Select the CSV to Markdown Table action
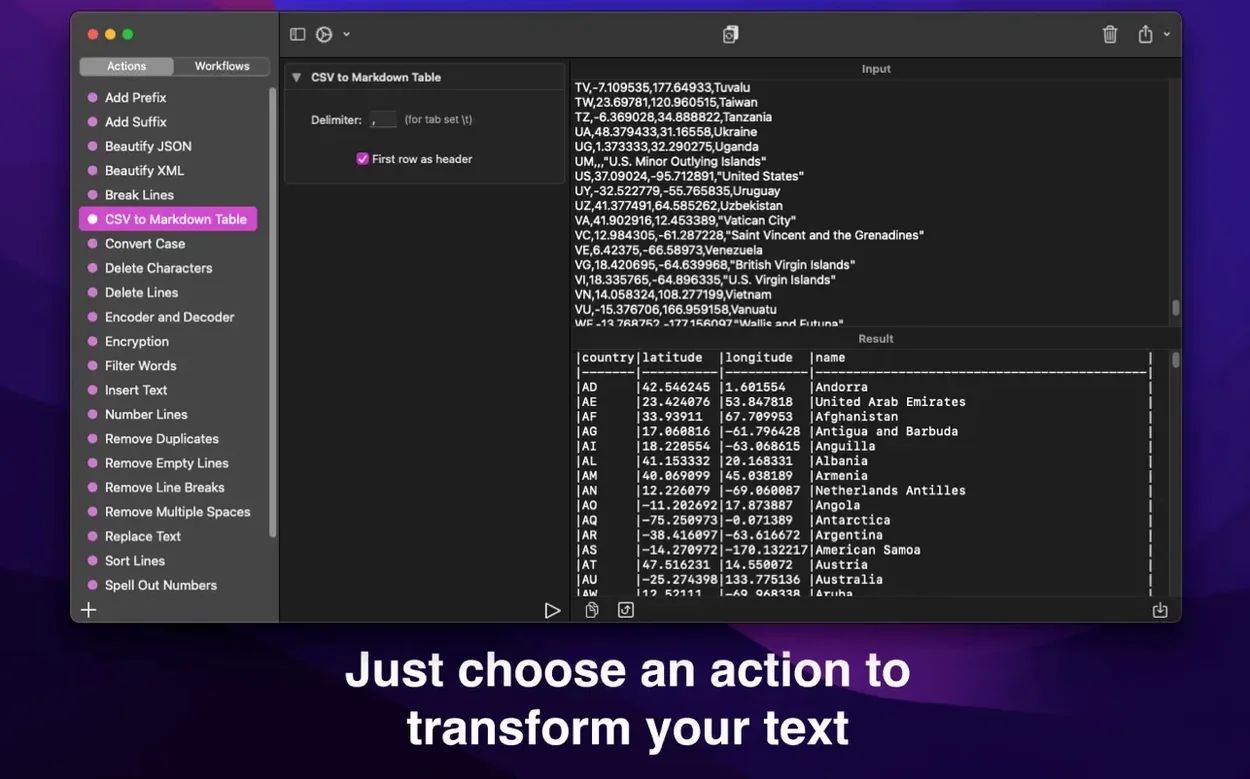Screen dimensions: 1250x779 pos(168,219)
